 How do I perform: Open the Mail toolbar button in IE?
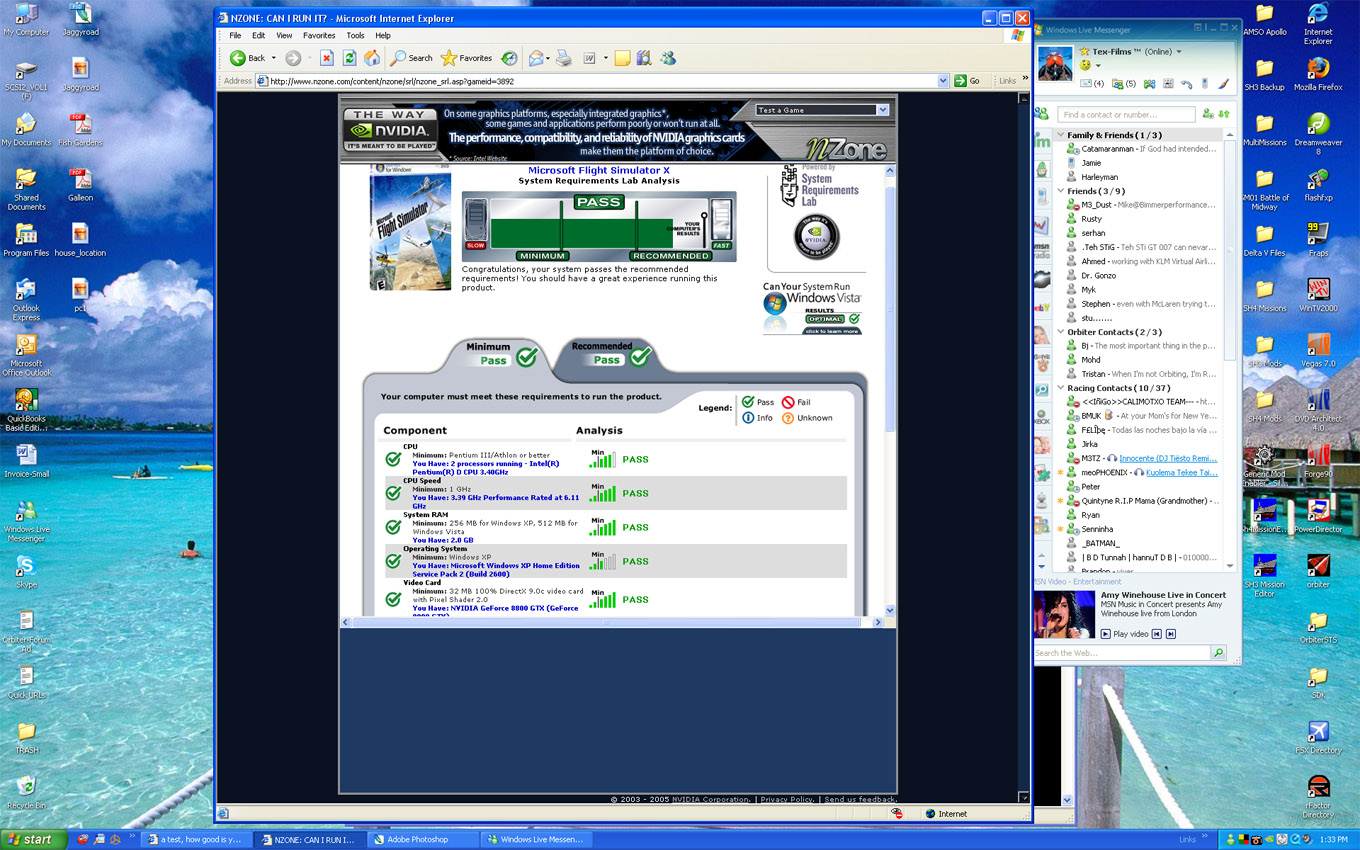point(538,58)
